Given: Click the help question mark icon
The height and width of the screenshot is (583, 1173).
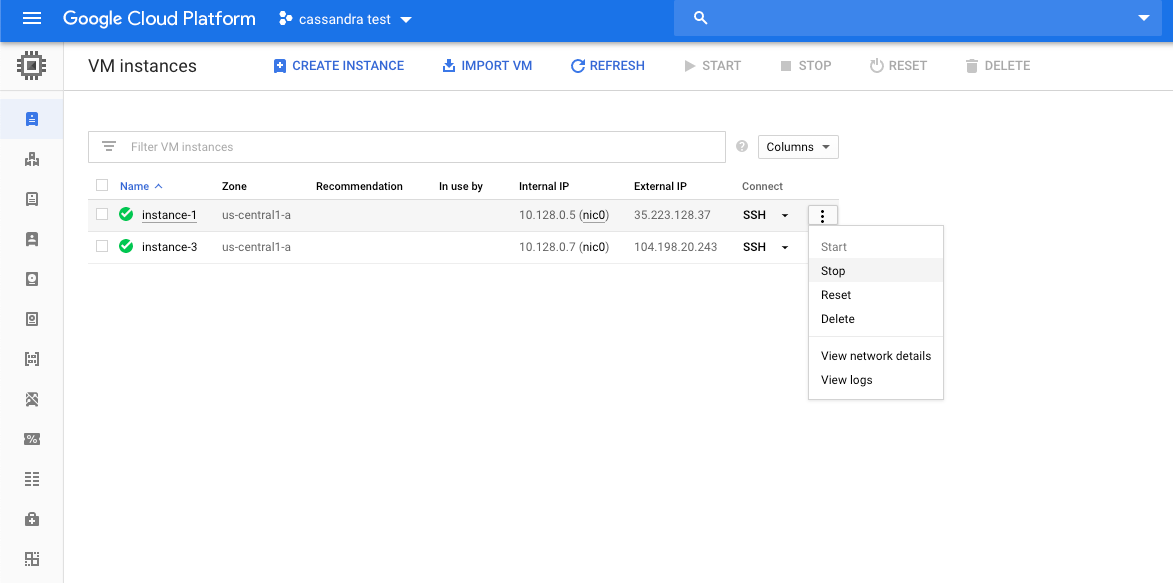Looking at the screenshot, I should pos(742,146).
